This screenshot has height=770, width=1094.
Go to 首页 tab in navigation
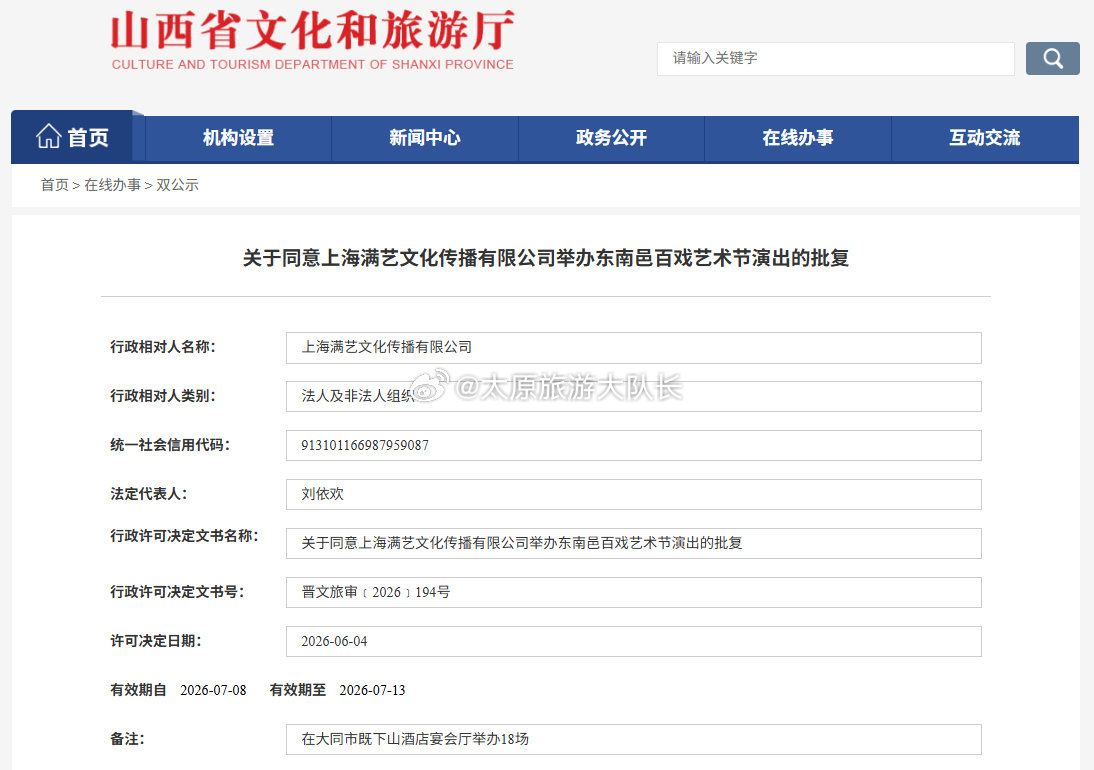pyautogui.click(x=73, y=137)
